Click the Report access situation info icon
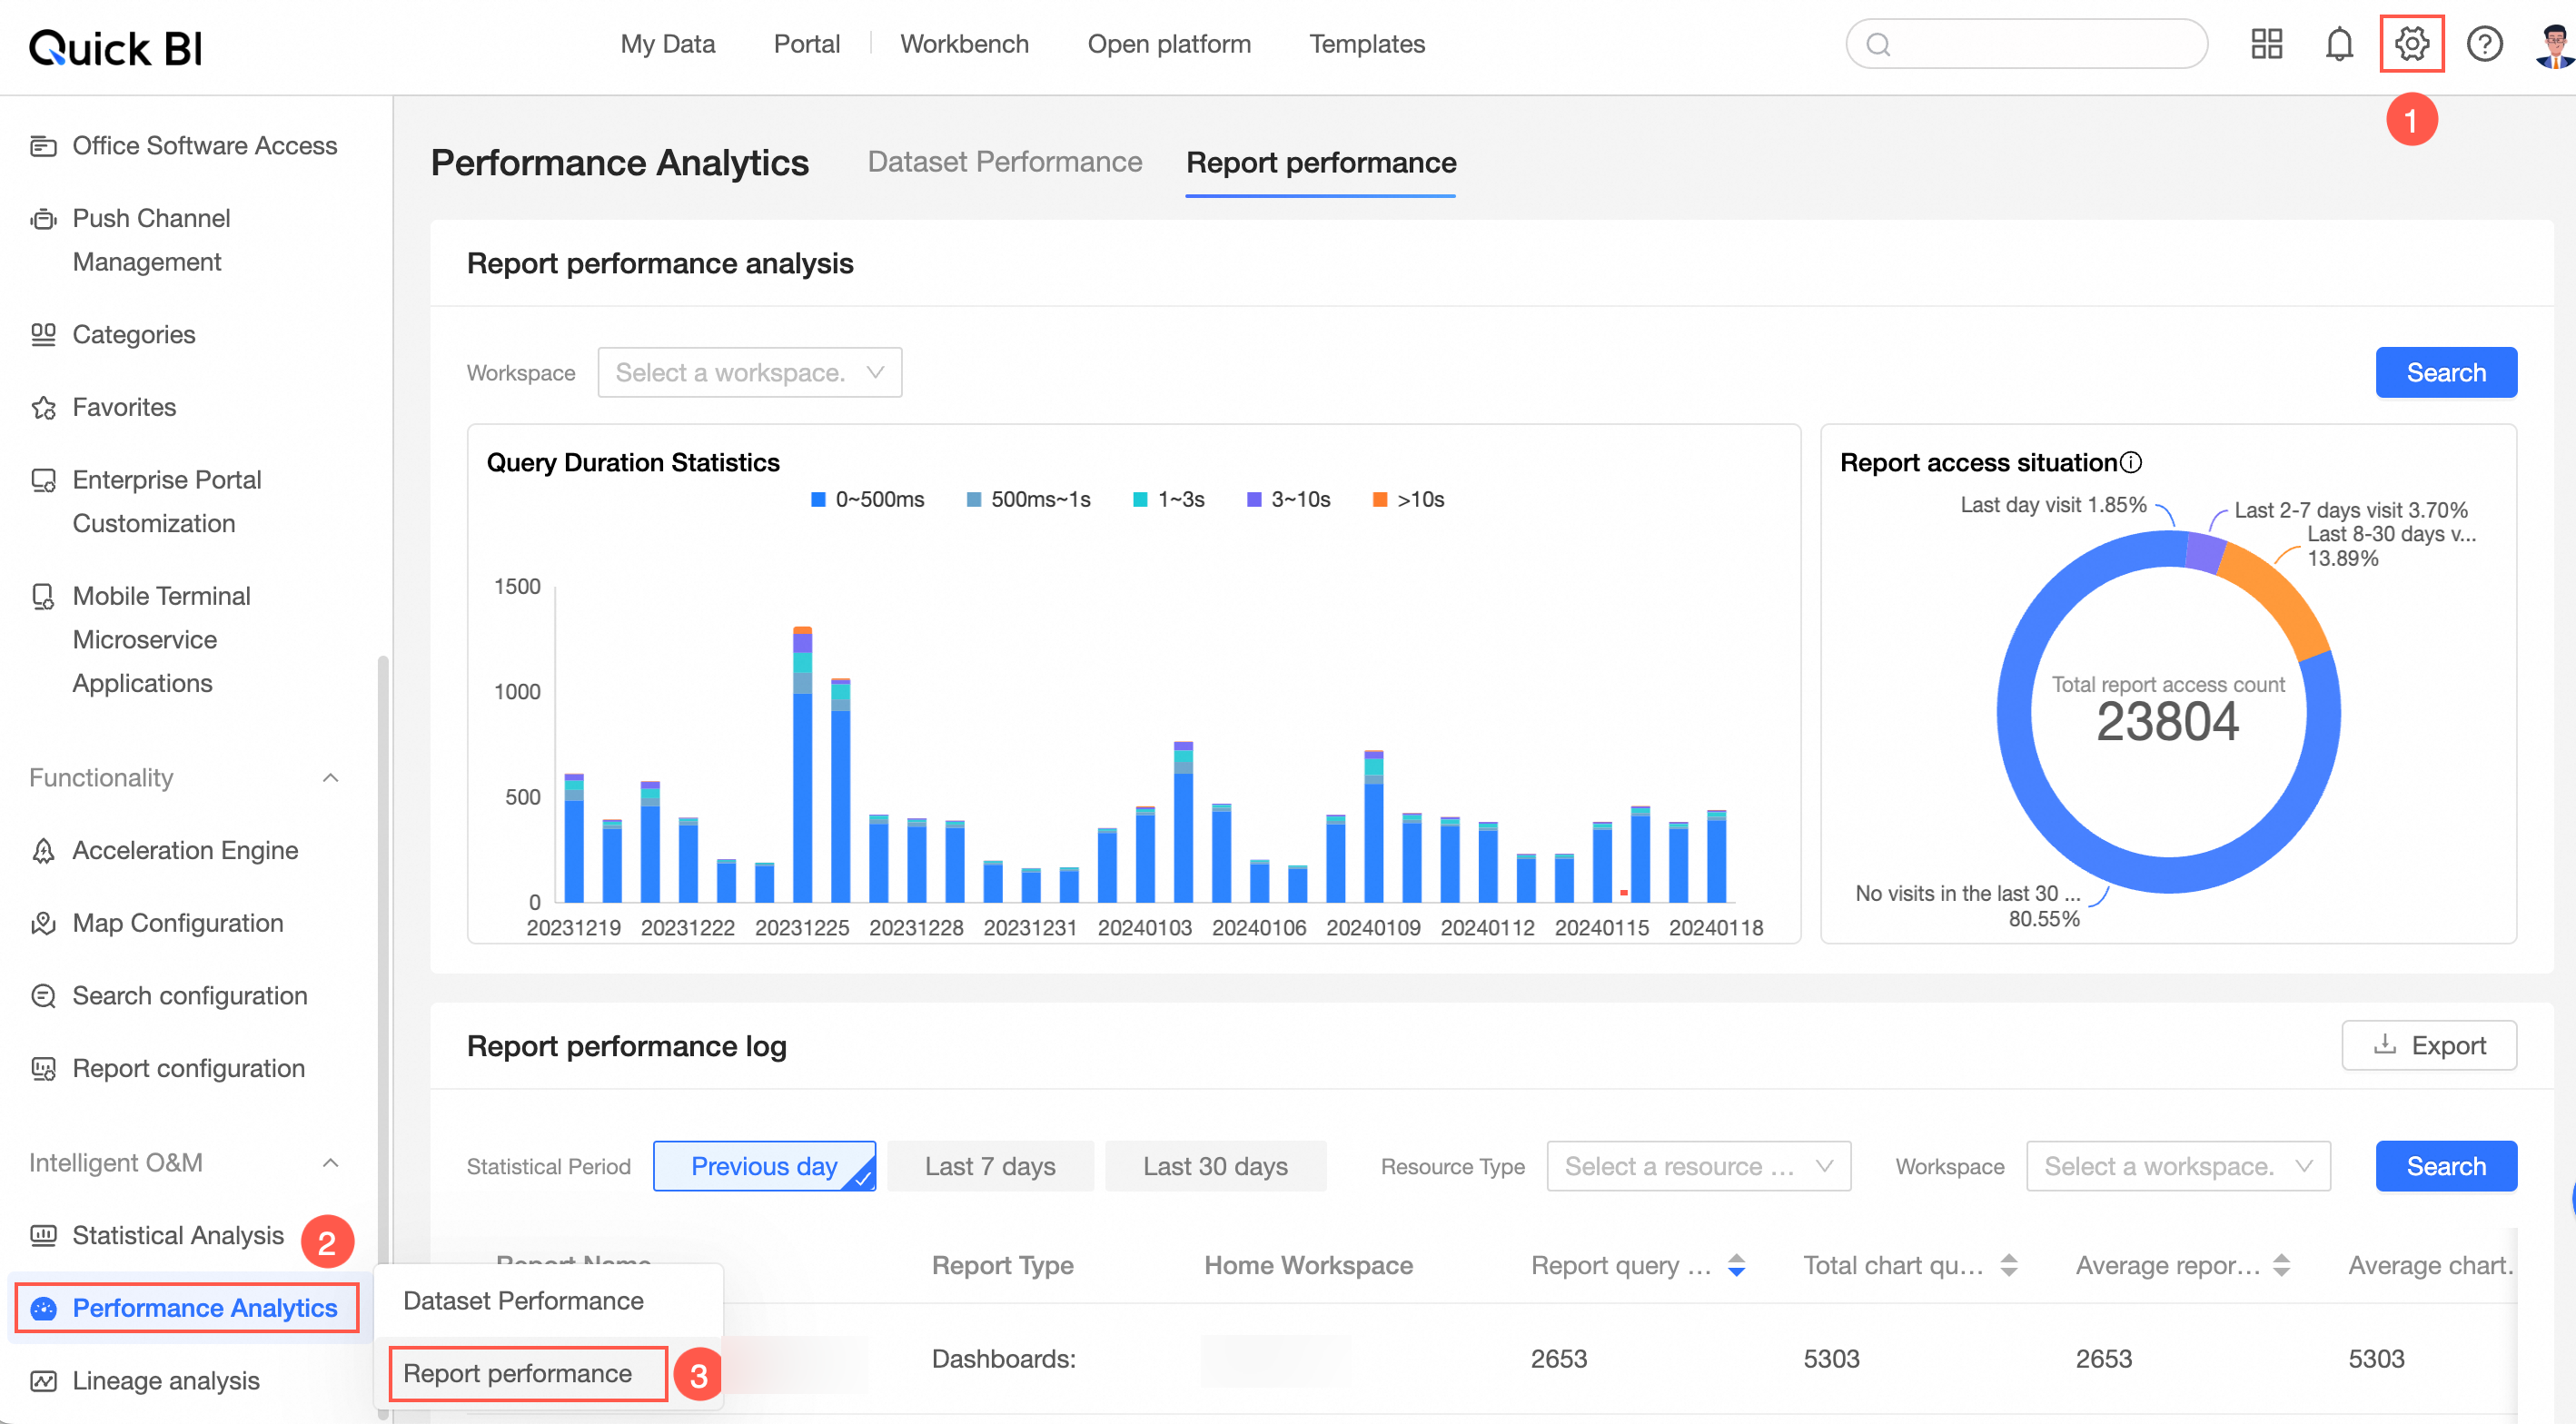This screenshot has width=2576, height=1424. click(x=2131, y=462)
